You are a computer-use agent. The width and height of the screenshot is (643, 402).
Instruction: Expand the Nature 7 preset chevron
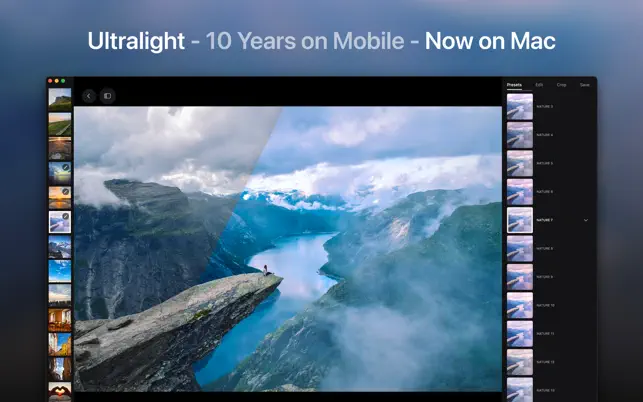click(x=586, y=220)
